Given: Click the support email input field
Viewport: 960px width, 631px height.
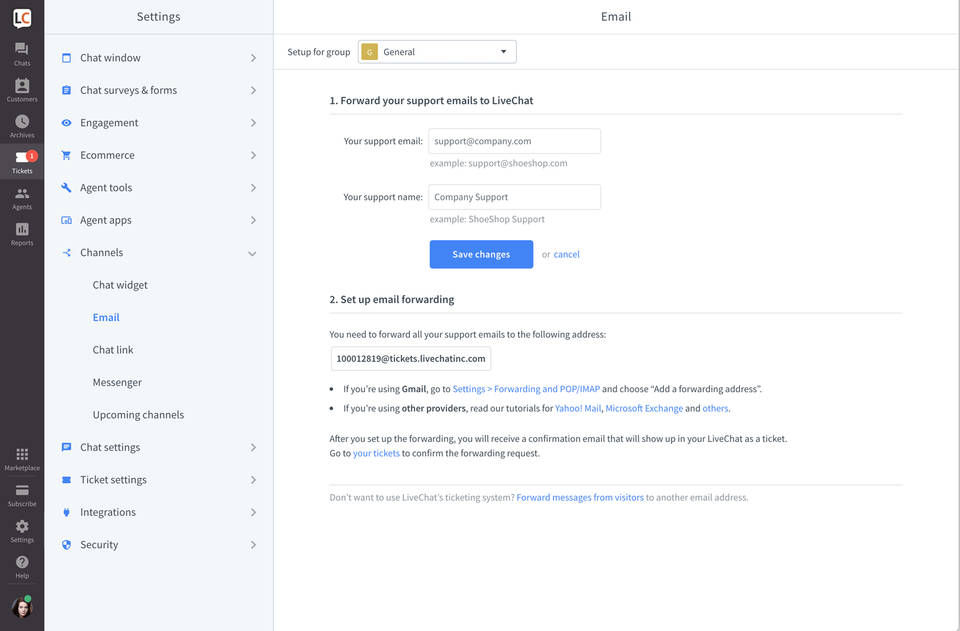Looking at the screenshot, I should (514, 141).
